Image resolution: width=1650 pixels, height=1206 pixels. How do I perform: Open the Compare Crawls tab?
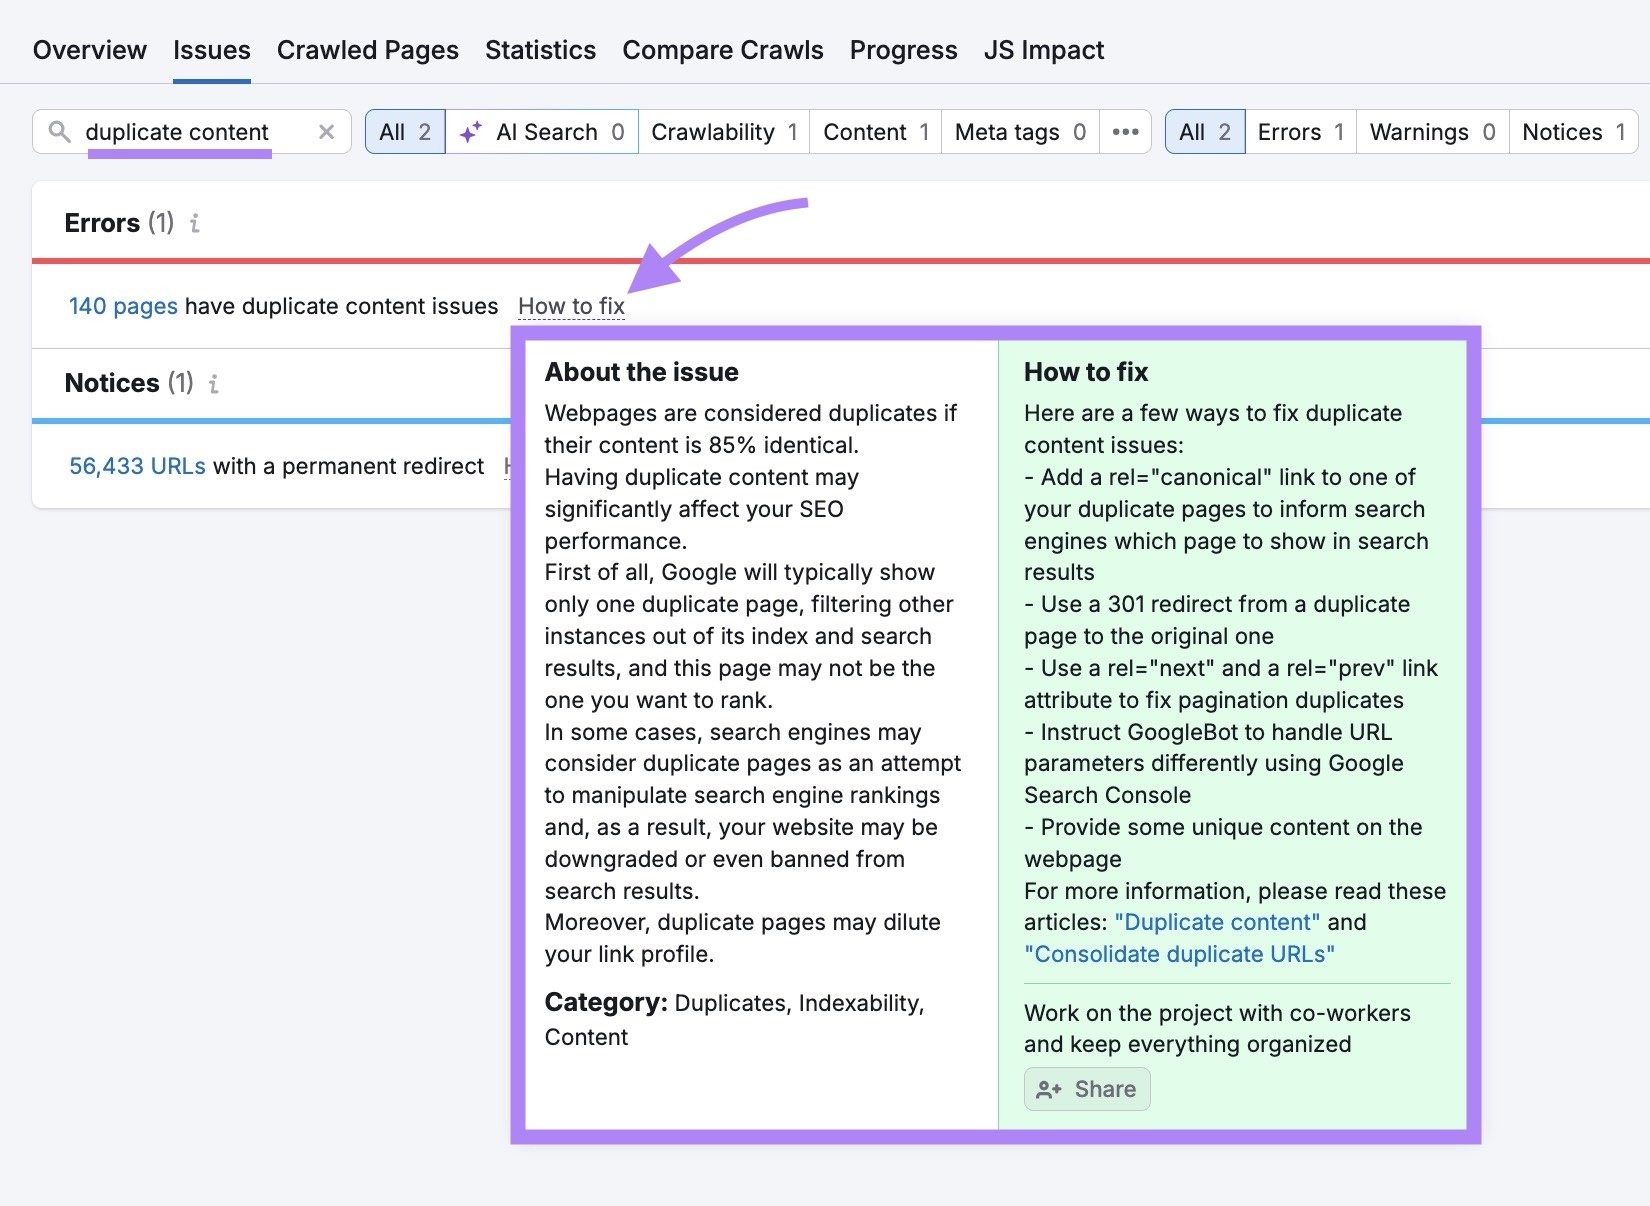click(722, 49)
